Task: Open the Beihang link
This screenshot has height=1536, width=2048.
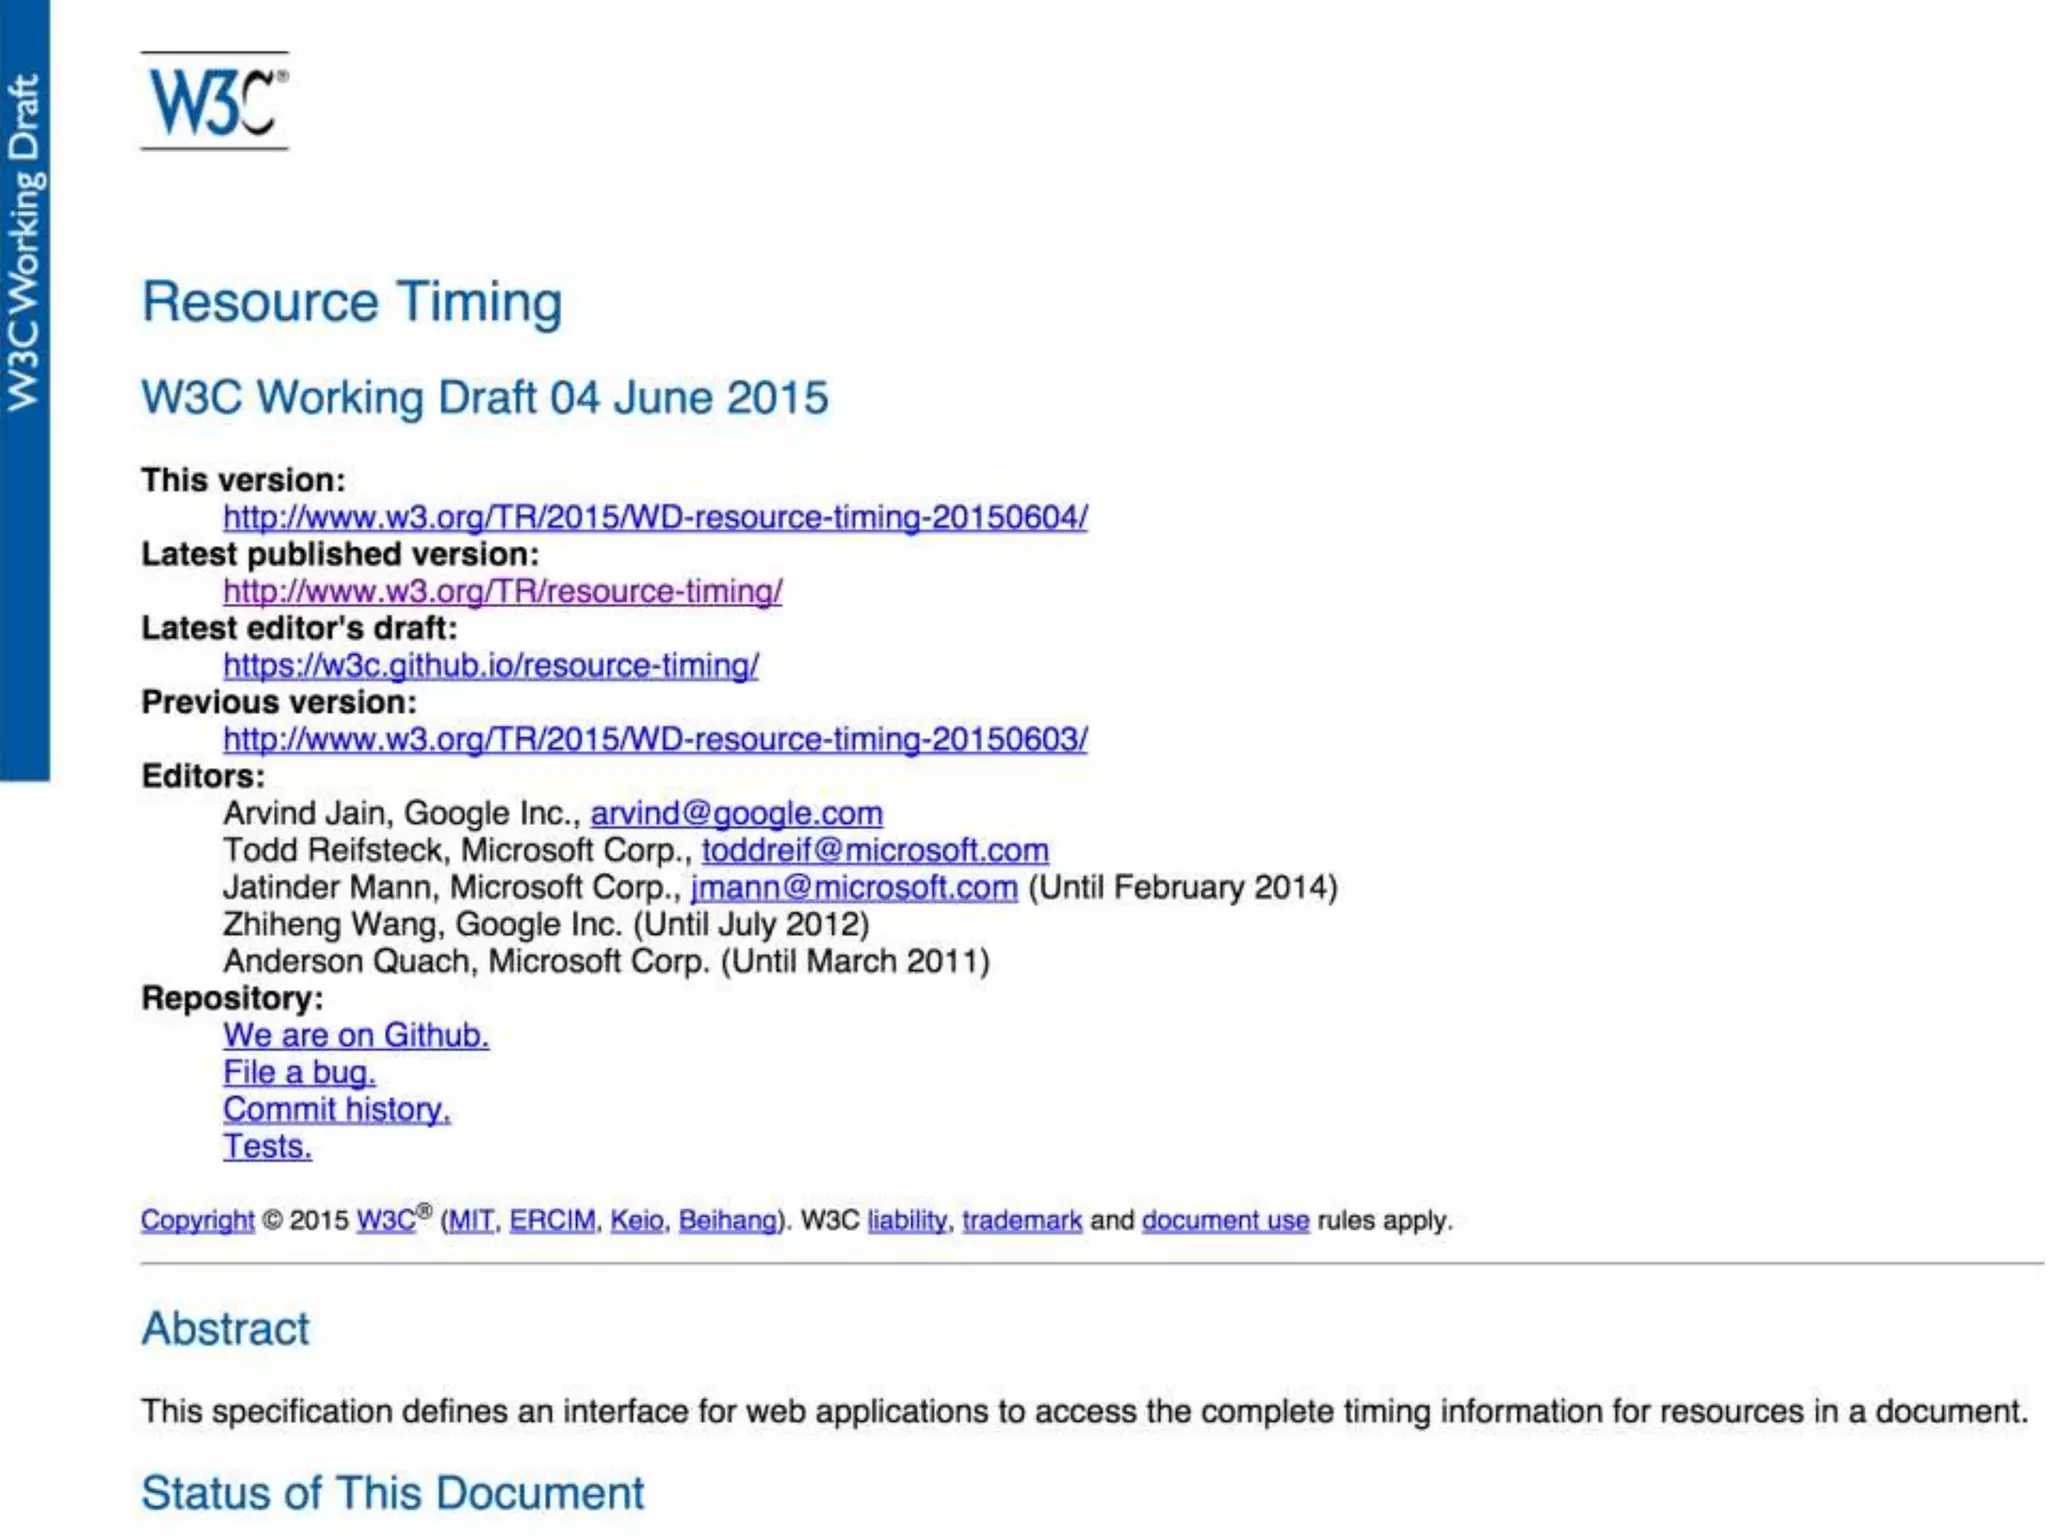Action: click(x=727, y=1220)
